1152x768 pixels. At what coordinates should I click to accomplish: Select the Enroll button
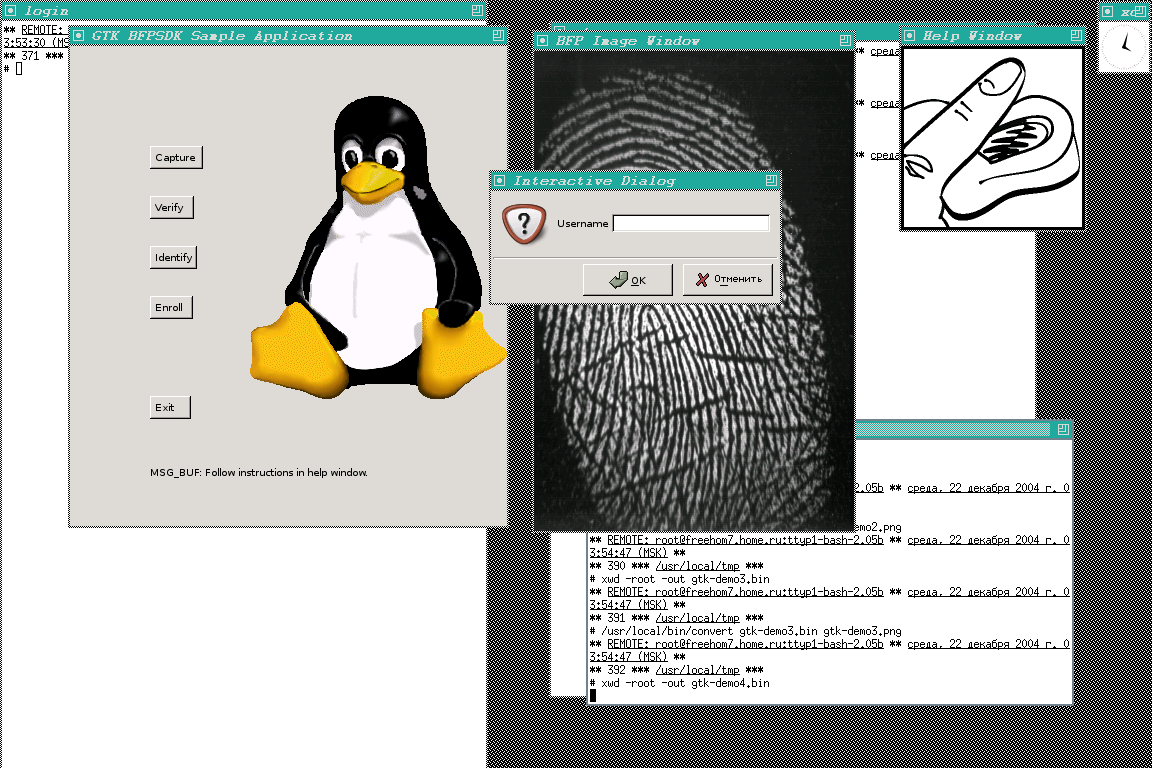pyautogui.click(x=169, y=307)
